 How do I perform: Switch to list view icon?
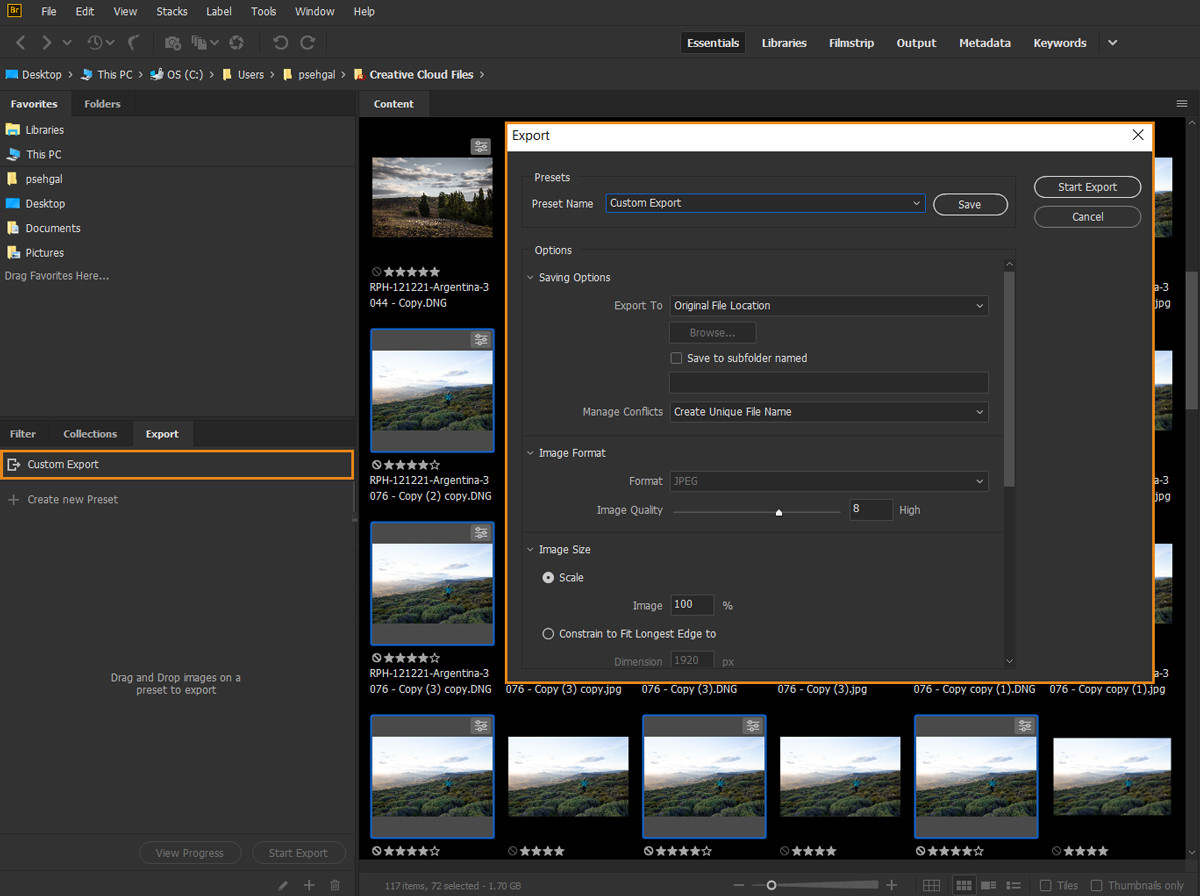pyautogui.click(x=1013, y=885)
